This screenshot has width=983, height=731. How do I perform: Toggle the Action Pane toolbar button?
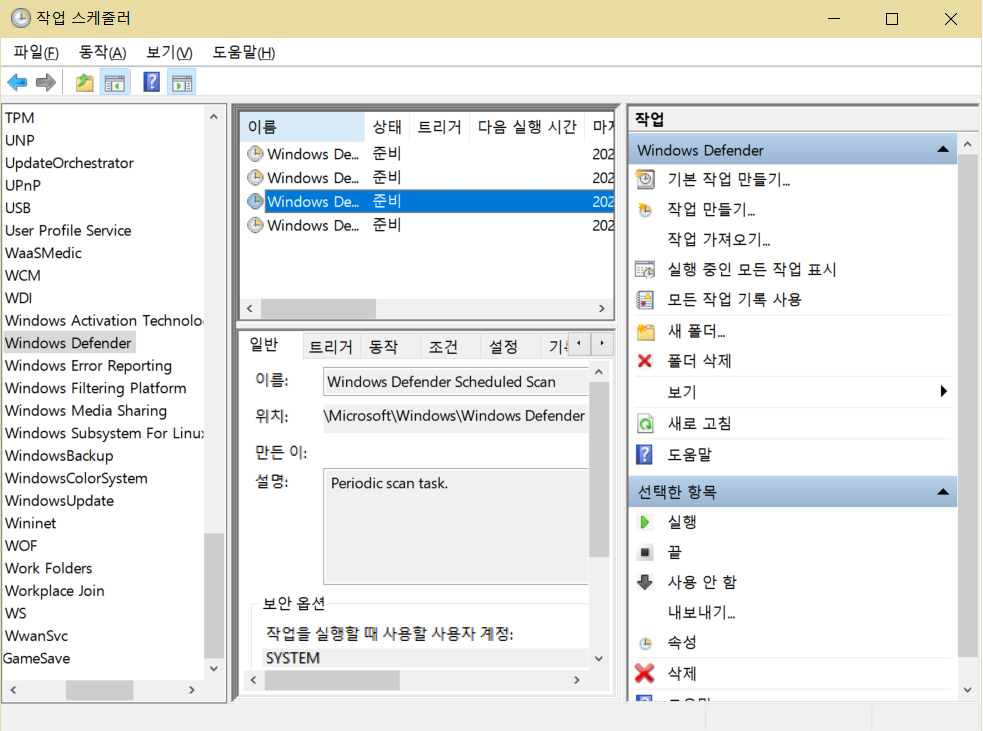(181, 81)
